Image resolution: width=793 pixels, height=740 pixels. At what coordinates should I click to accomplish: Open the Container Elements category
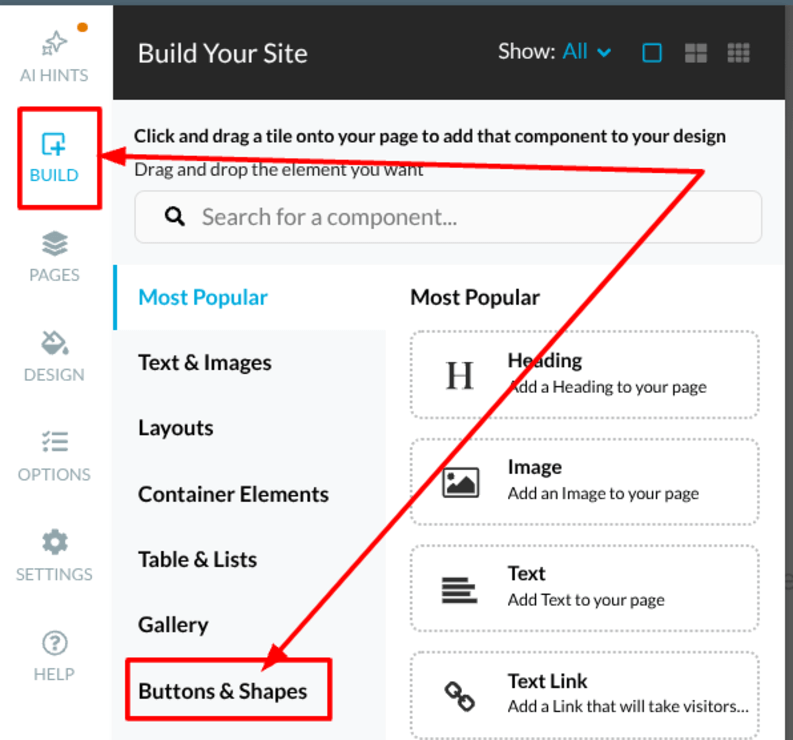click(233, 494)
